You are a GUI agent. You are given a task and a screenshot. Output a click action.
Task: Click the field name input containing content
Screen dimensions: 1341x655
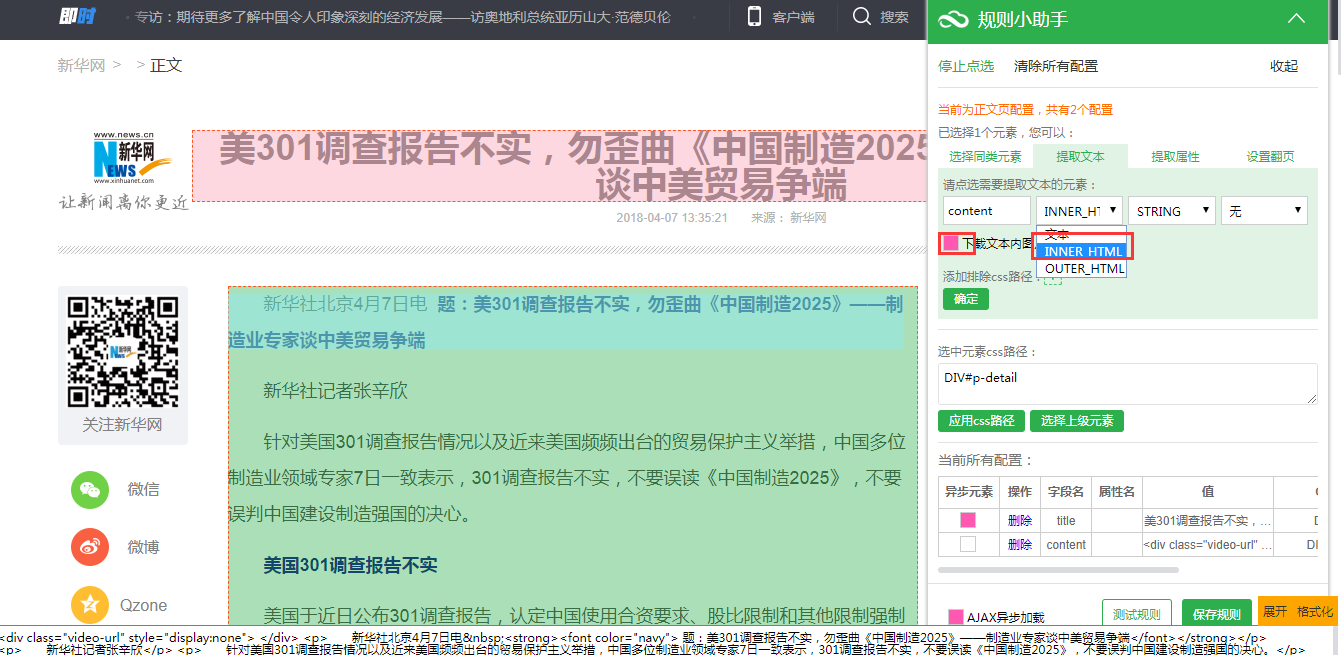point(987,211)
